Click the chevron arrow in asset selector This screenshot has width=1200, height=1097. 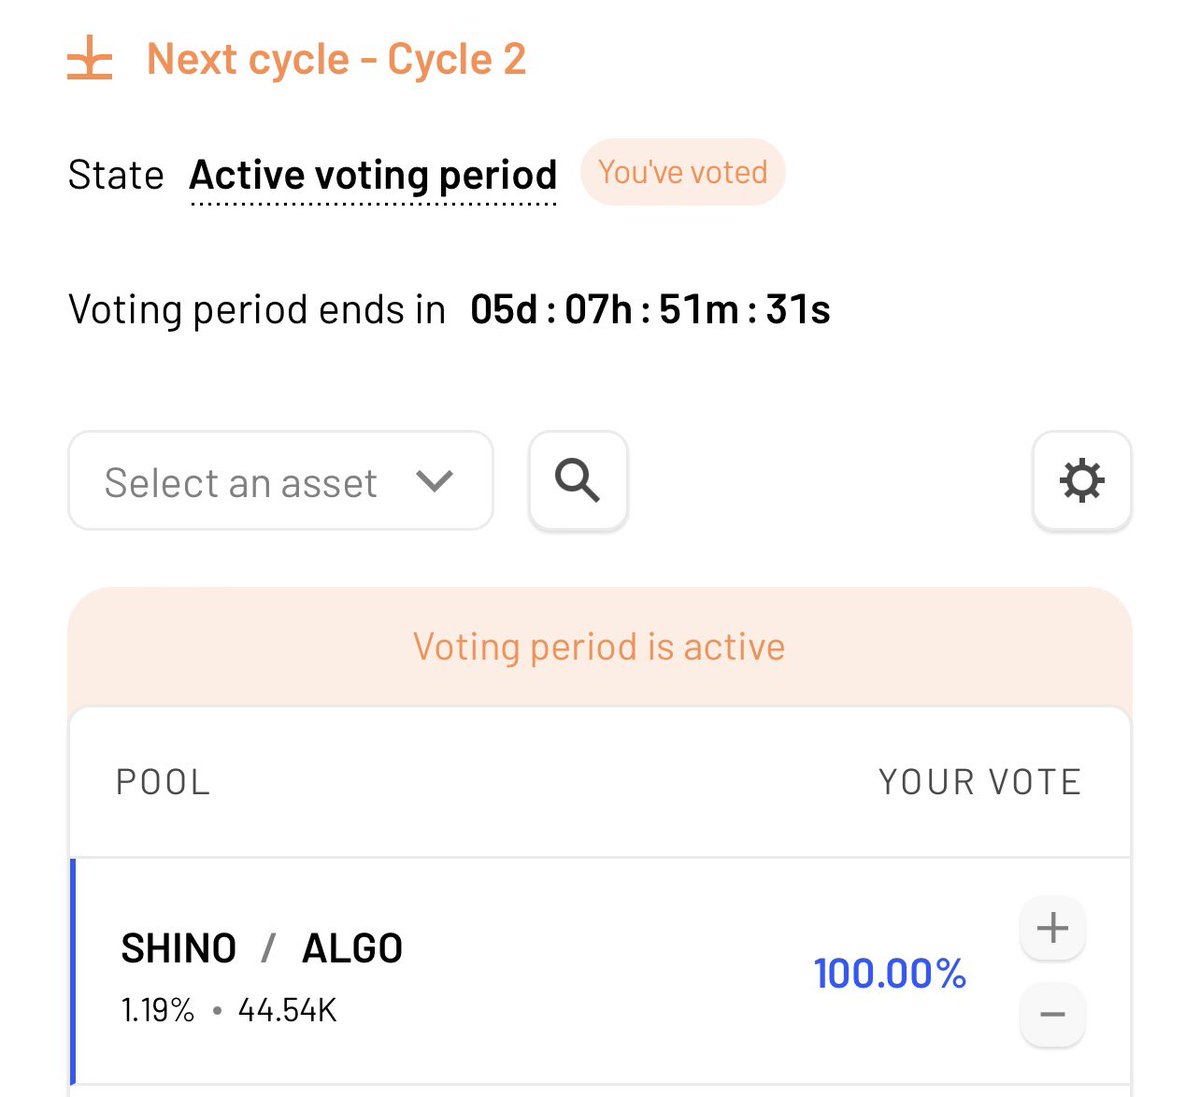pos(434,481)
